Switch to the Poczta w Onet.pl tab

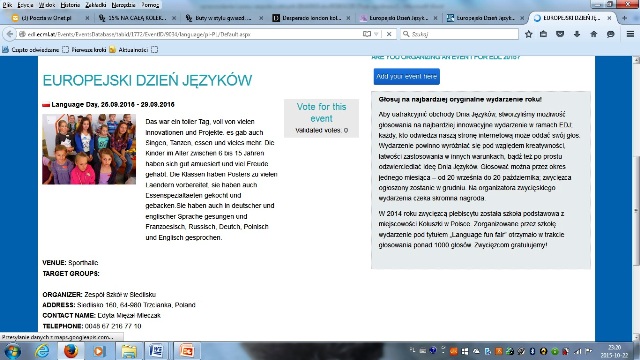tap(47, 18)
